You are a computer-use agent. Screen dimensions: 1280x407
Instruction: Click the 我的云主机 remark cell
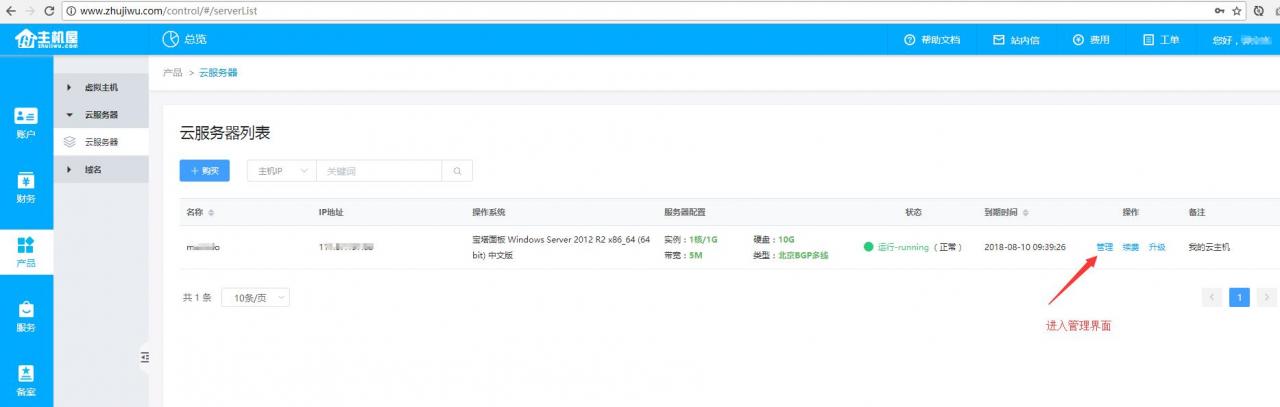tap(1209, 247)
